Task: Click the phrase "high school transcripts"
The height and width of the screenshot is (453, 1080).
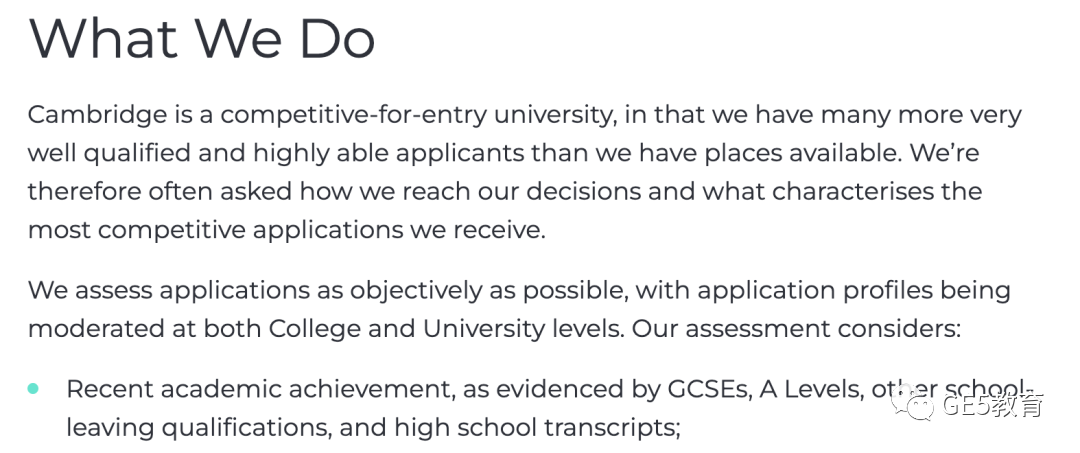Action: 536,428
